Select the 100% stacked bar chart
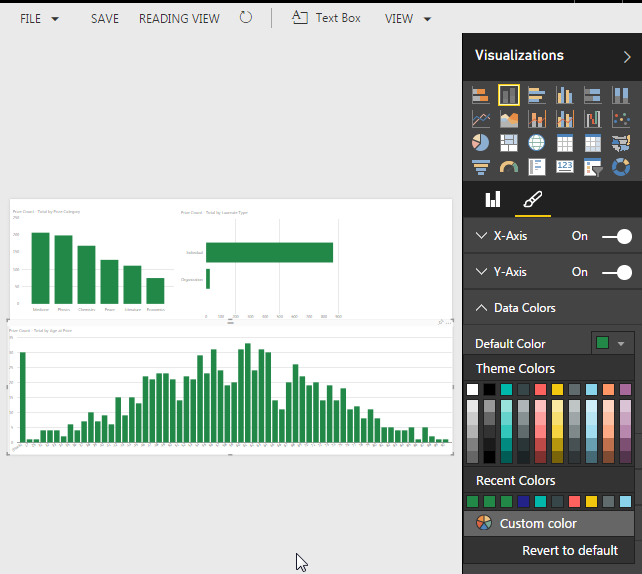This screenshot has width=642, height=574. pos(592,95)
